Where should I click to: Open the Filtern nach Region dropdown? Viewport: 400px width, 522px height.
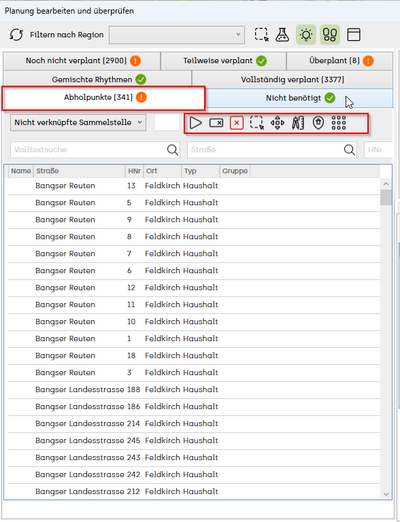[x=177, y=35]
